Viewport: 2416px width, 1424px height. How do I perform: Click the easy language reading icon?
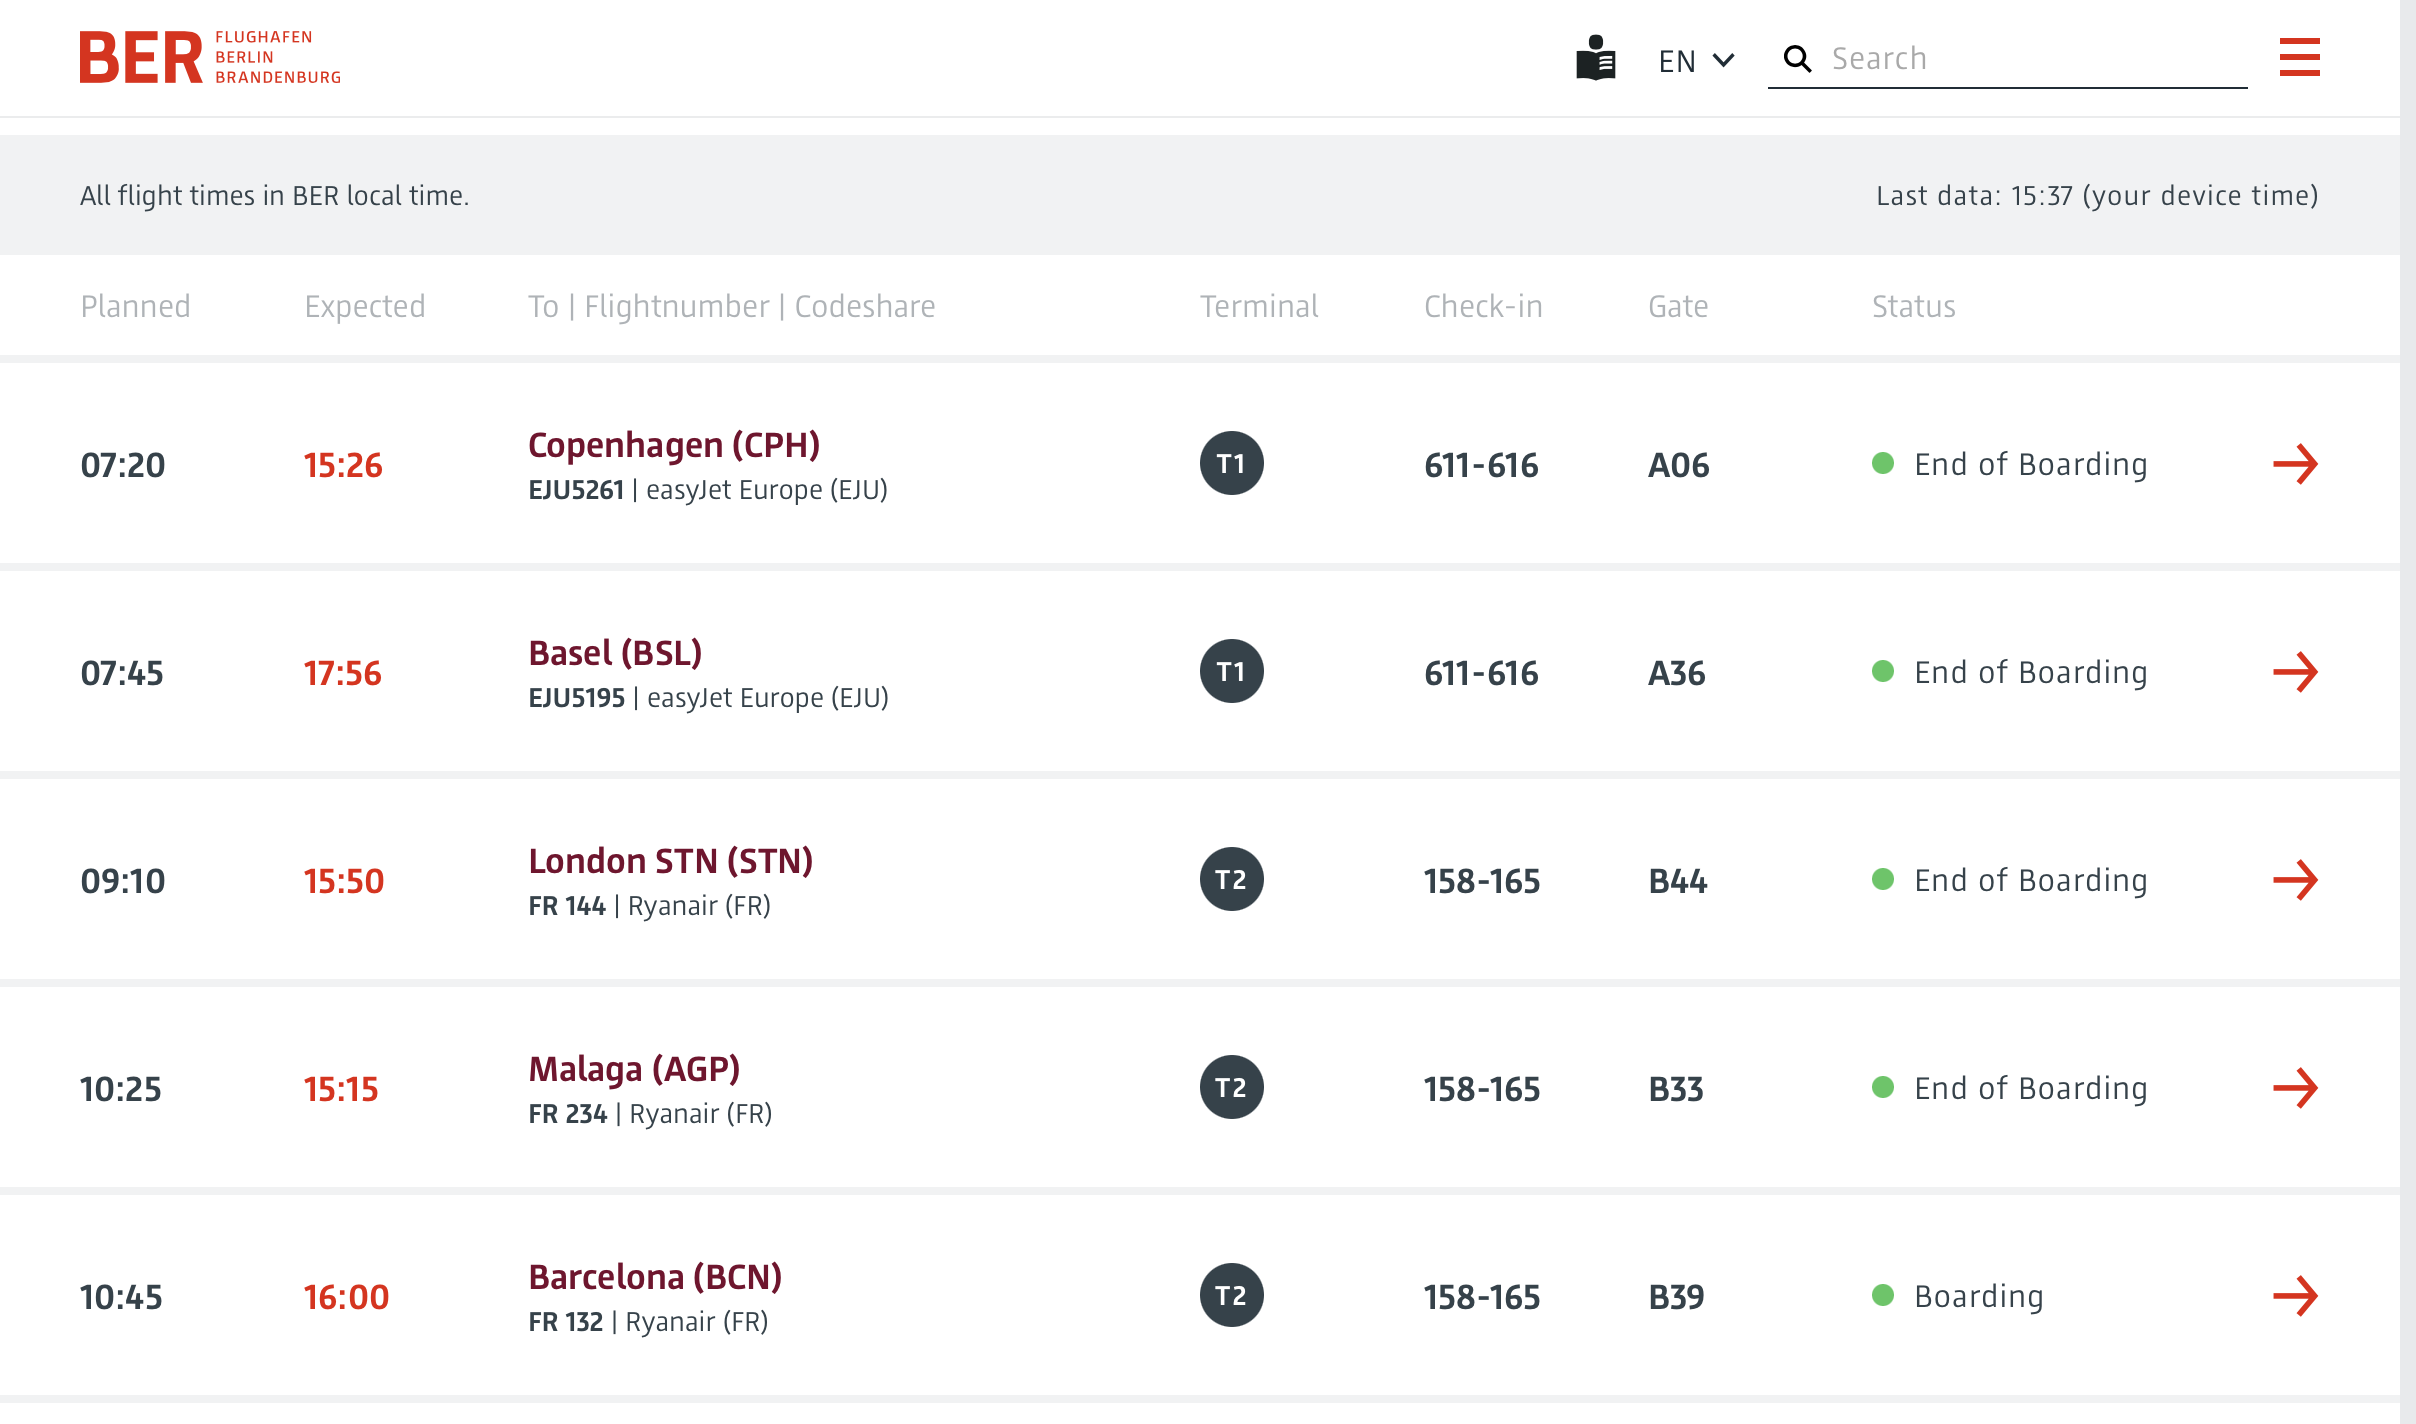tap(1595, 58)
